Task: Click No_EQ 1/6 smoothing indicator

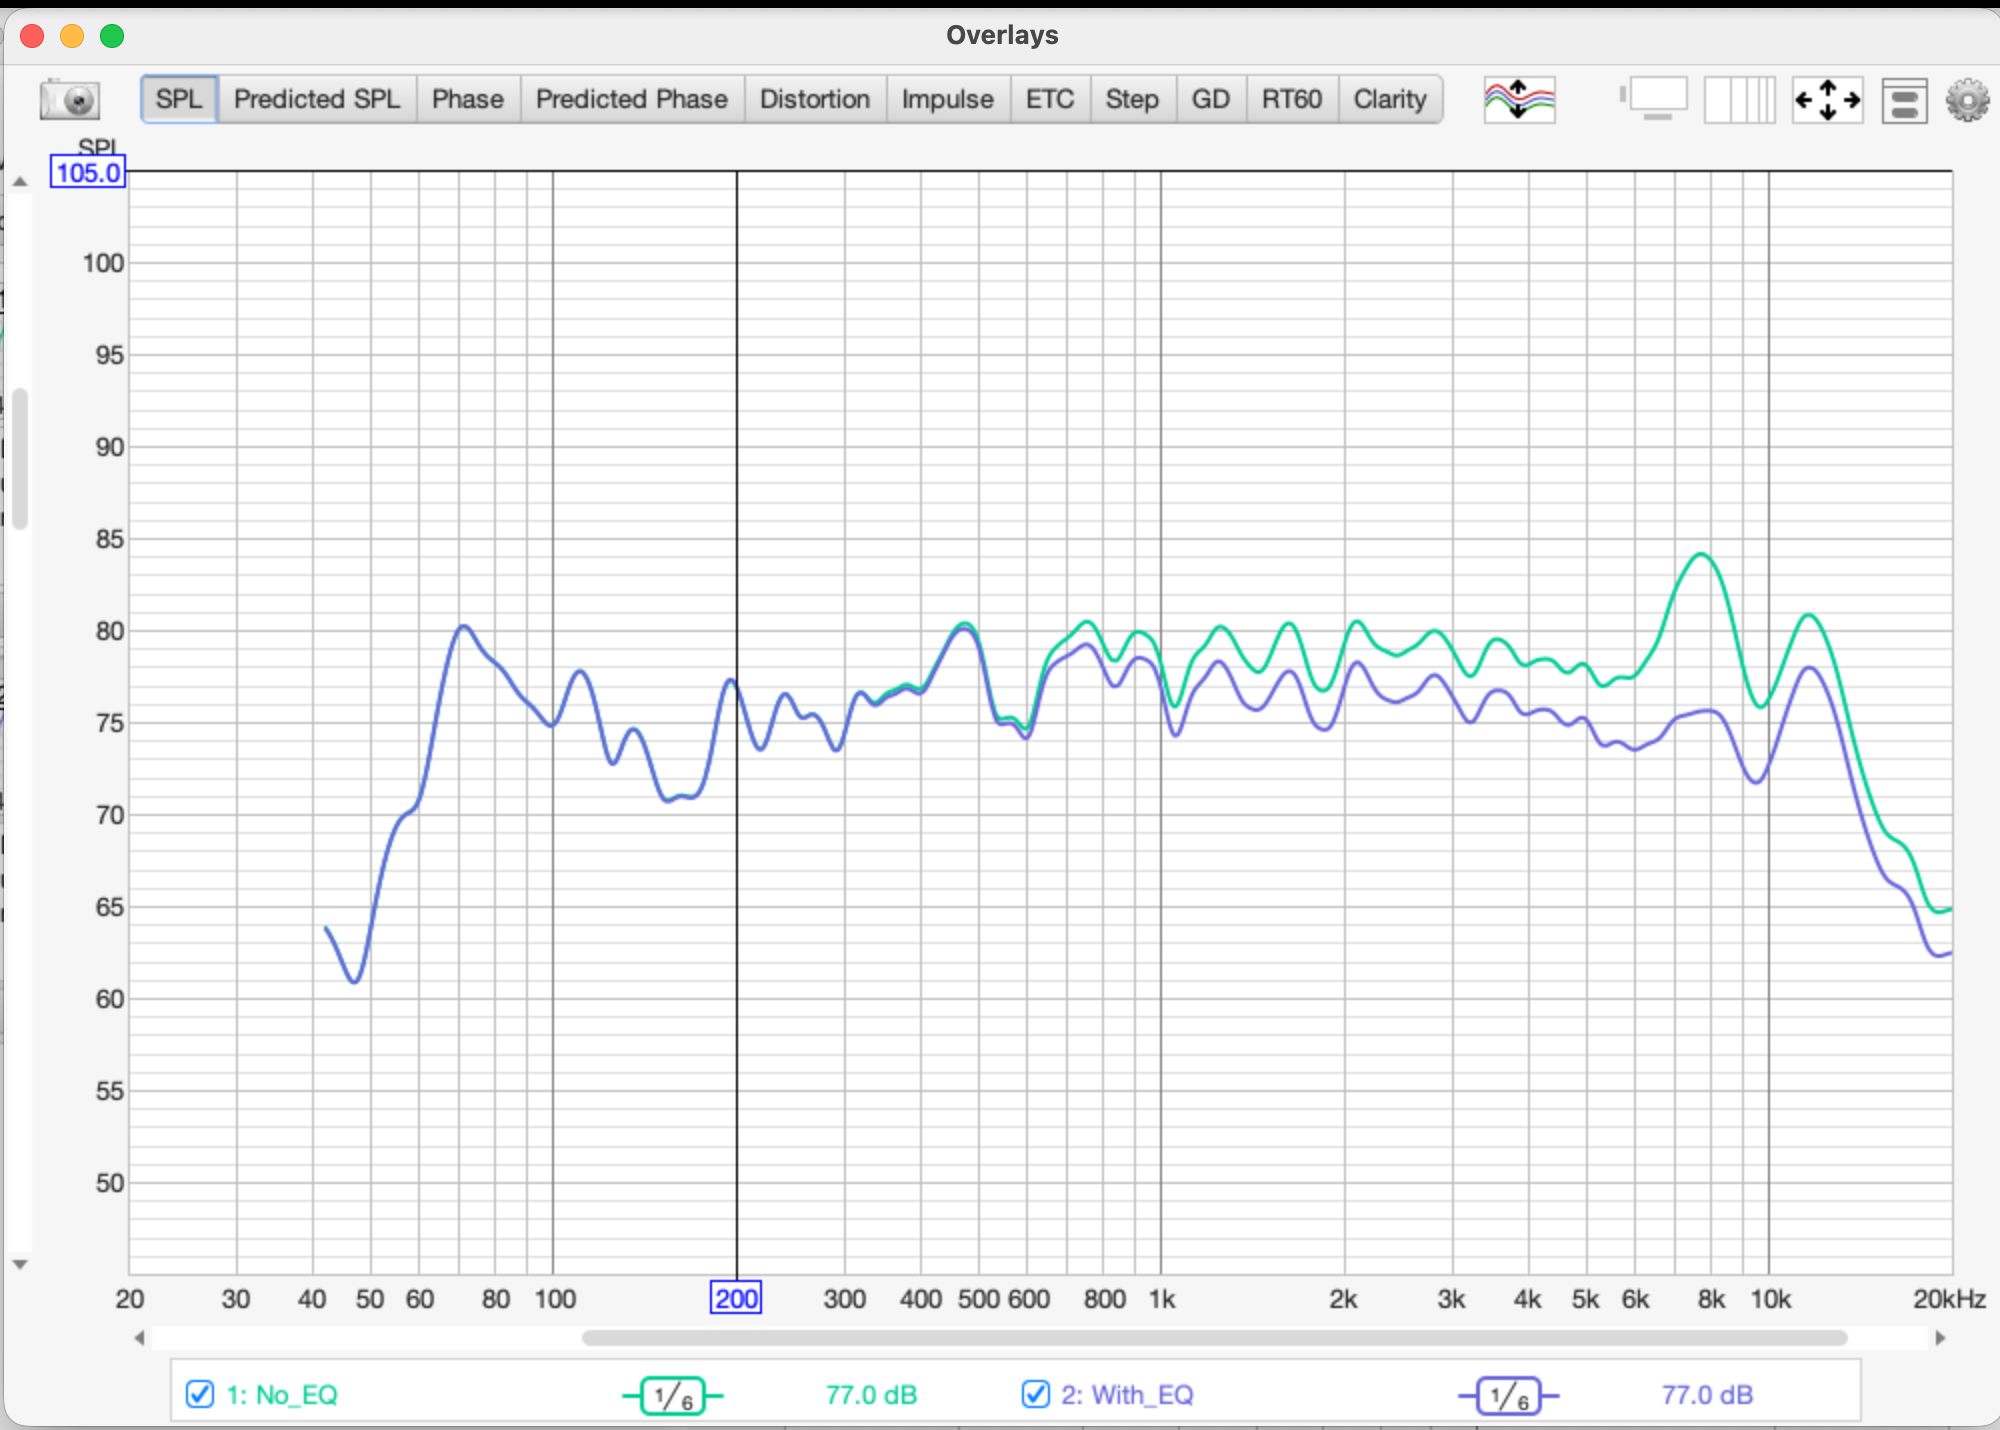Action: pos(673,1395)
